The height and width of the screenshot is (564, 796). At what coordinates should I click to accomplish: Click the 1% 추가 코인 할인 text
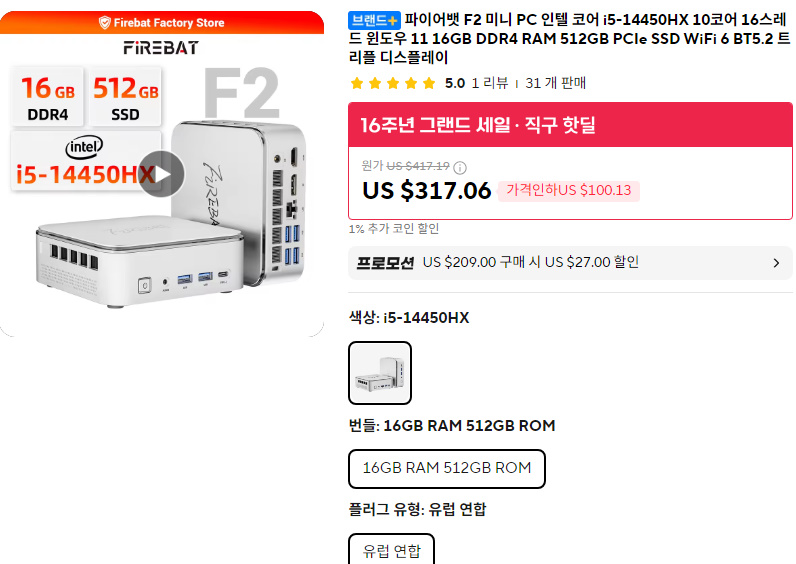(394, 229)
